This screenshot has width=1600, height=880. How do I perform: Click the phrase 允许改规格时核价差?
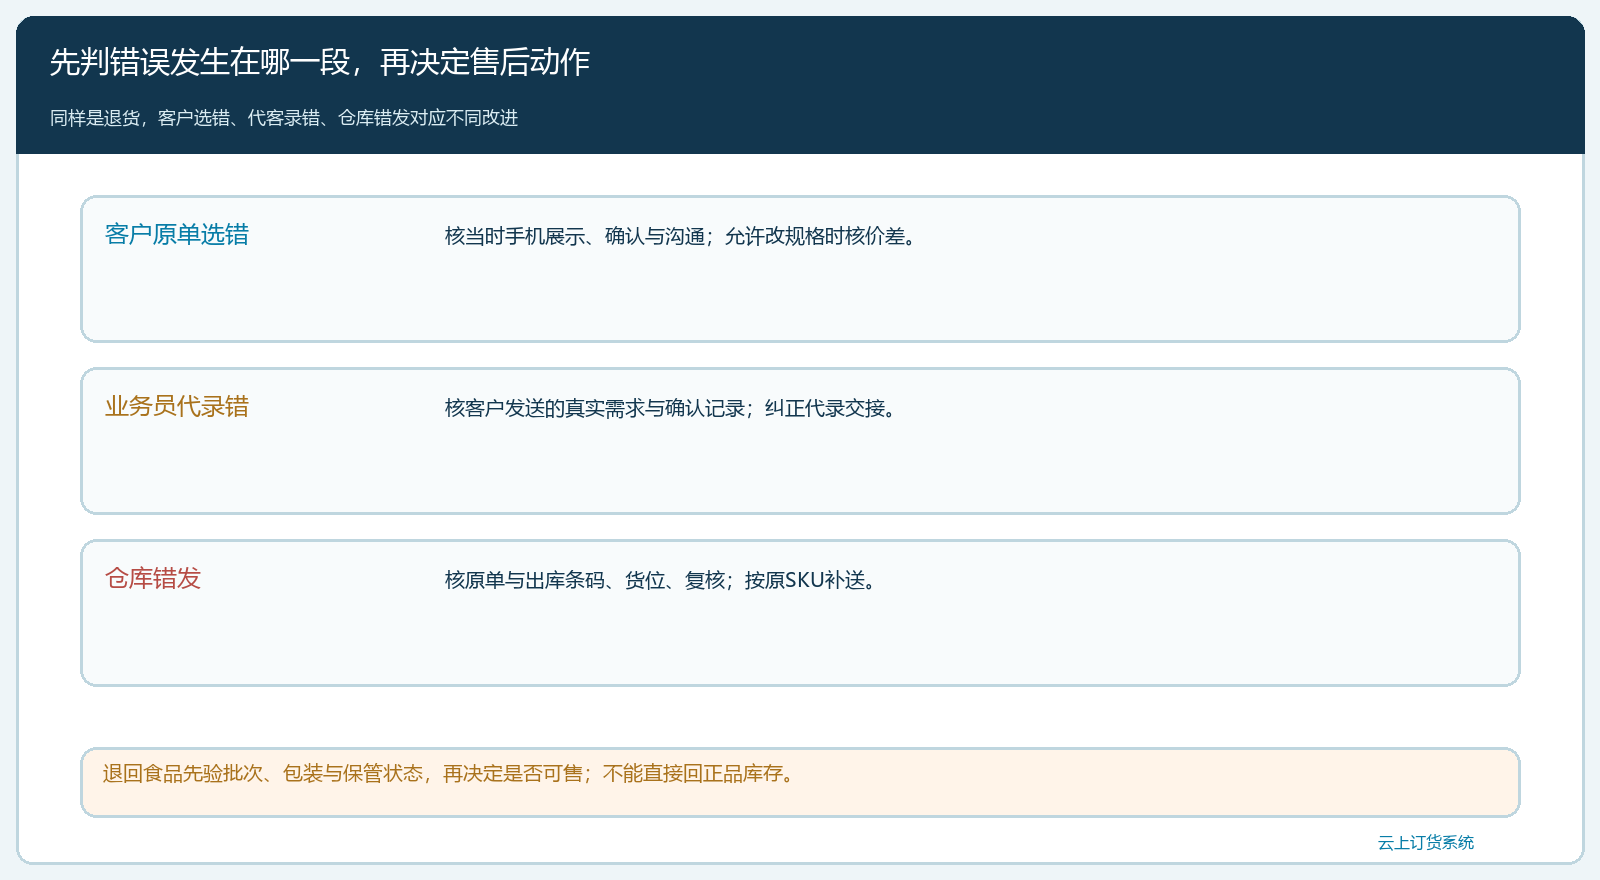point(815,236)
